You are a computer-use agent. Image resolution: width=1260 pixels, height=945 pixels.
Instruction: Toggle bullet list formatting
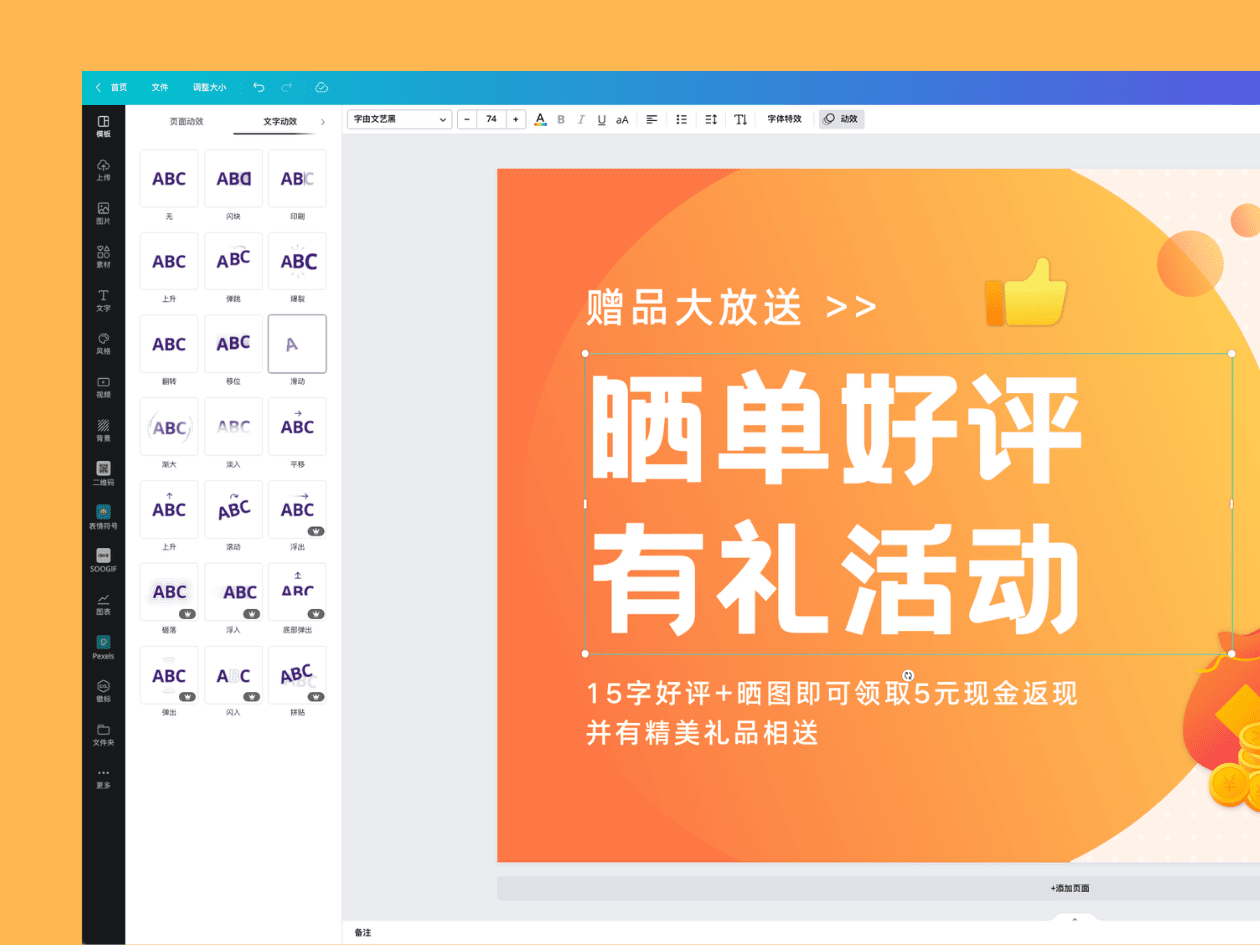(x=682, y=119)
